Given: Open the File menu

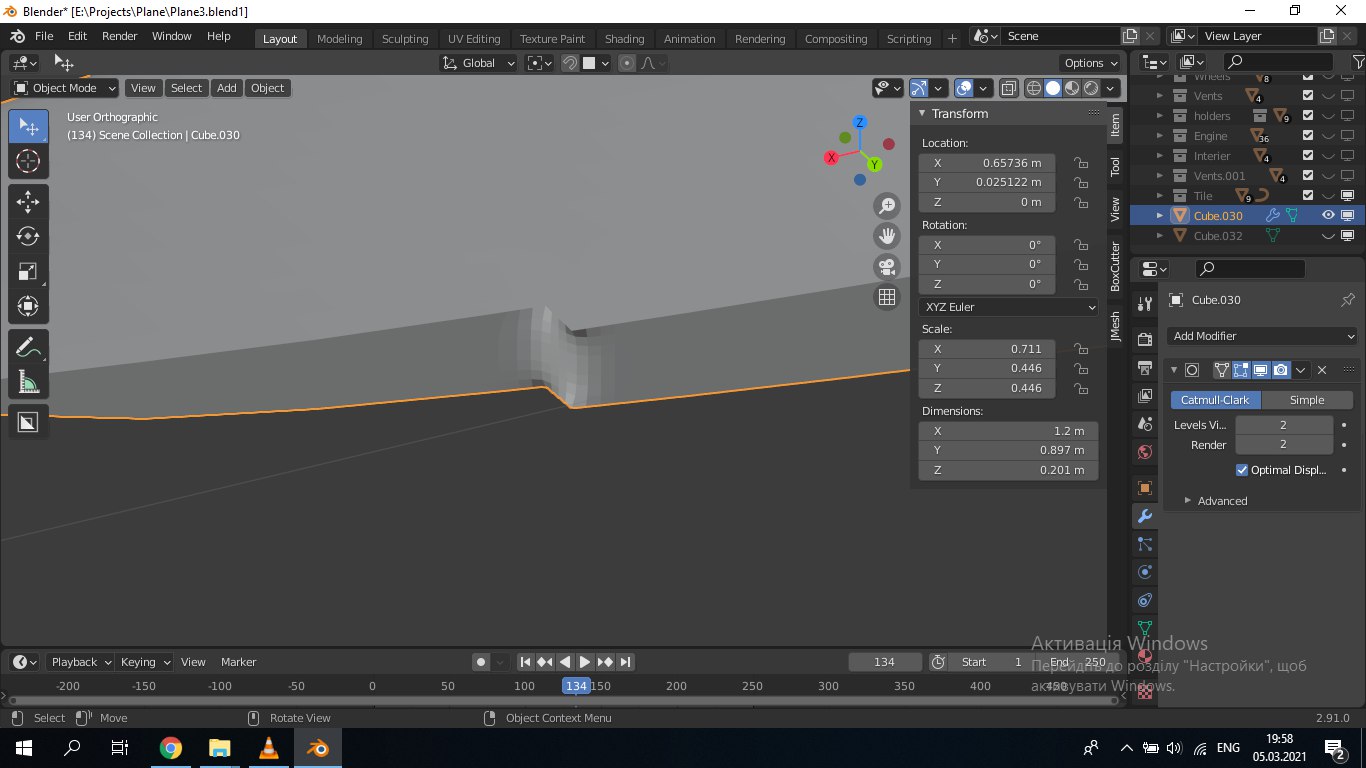Looking at the screenshot, I should click(44, 36).
